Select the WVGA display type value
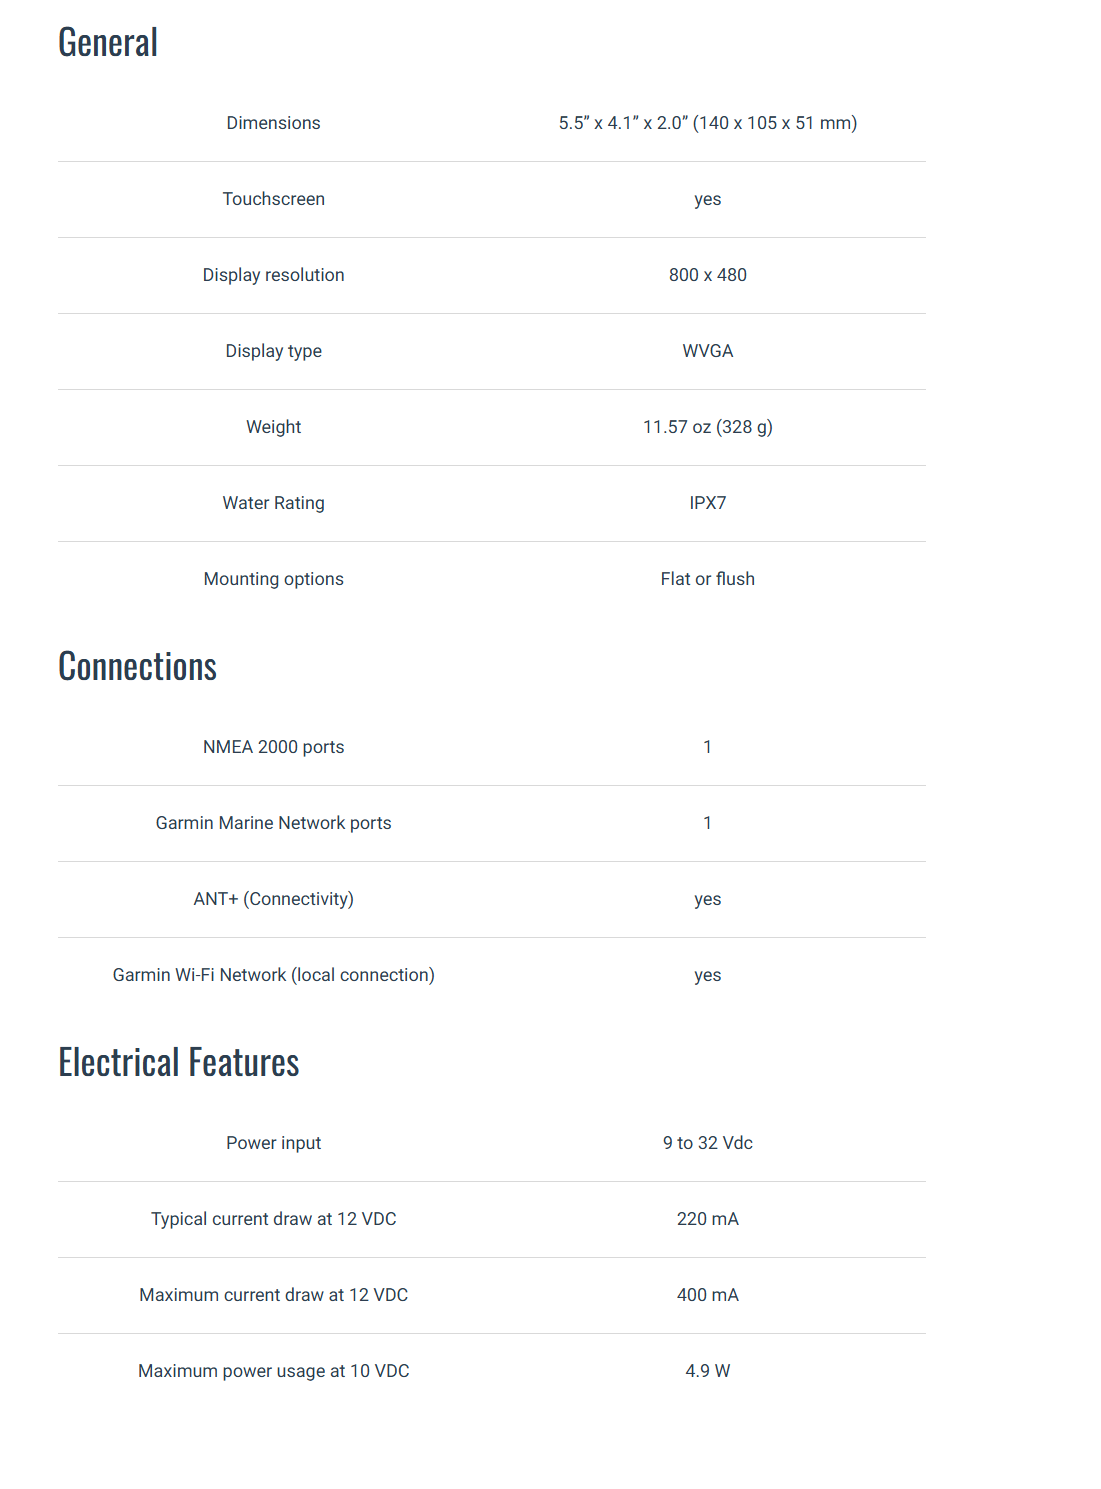Screen dimensions: 1101x1489 point(707,351)
